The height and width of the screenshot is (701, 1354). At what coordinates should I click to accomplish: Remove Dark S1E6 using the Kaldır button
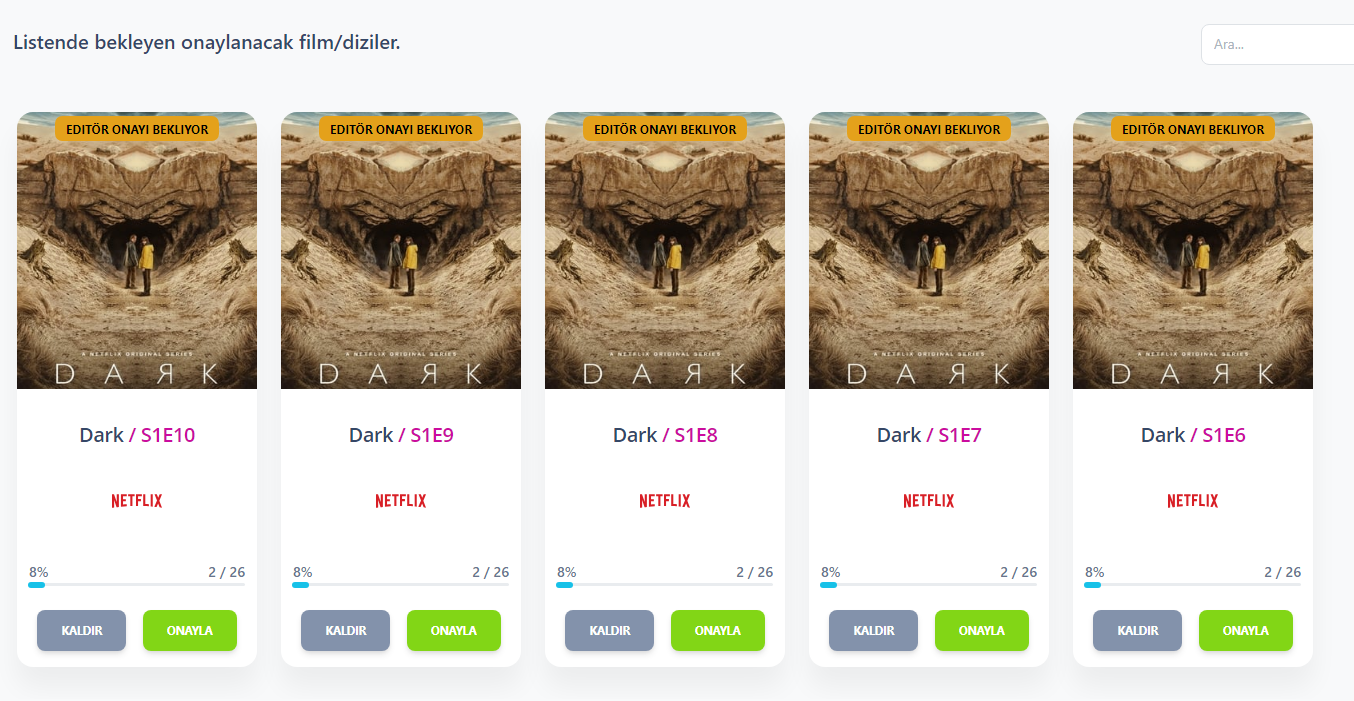1138,631
